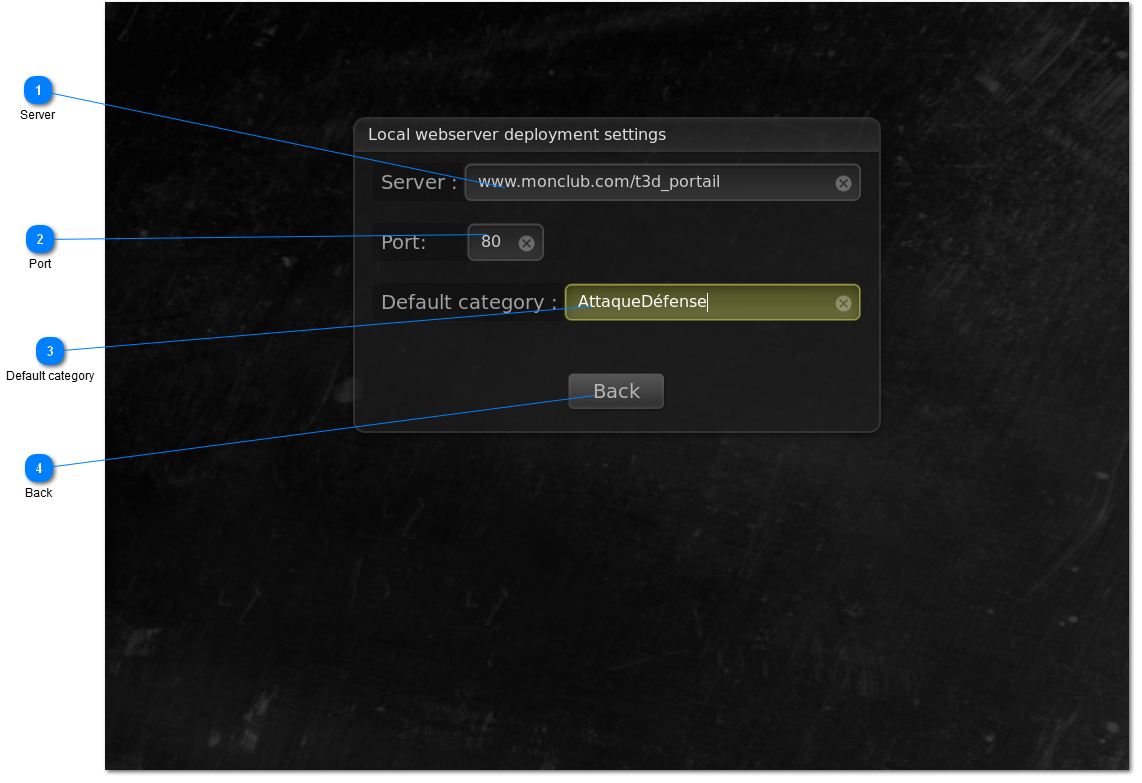Focus the Port number input field
Viewport: 1142px width, 783px height.
click(505, 242)
